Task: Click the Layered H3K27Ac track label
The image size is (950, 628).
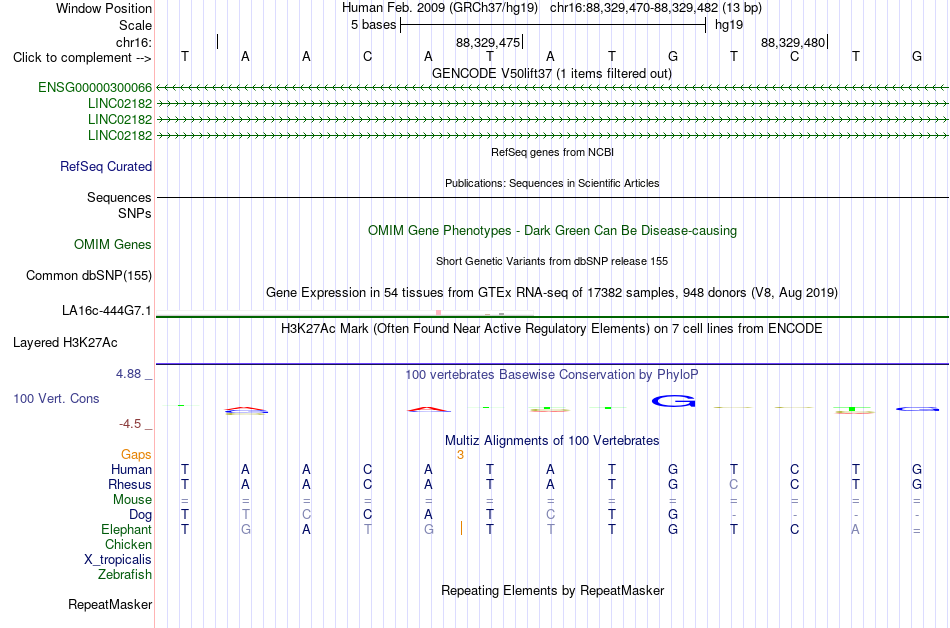Action: 65,343
